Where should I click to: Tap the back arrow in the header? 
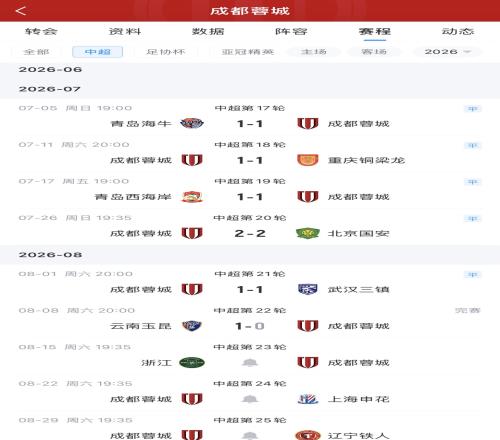click(21, 11)
